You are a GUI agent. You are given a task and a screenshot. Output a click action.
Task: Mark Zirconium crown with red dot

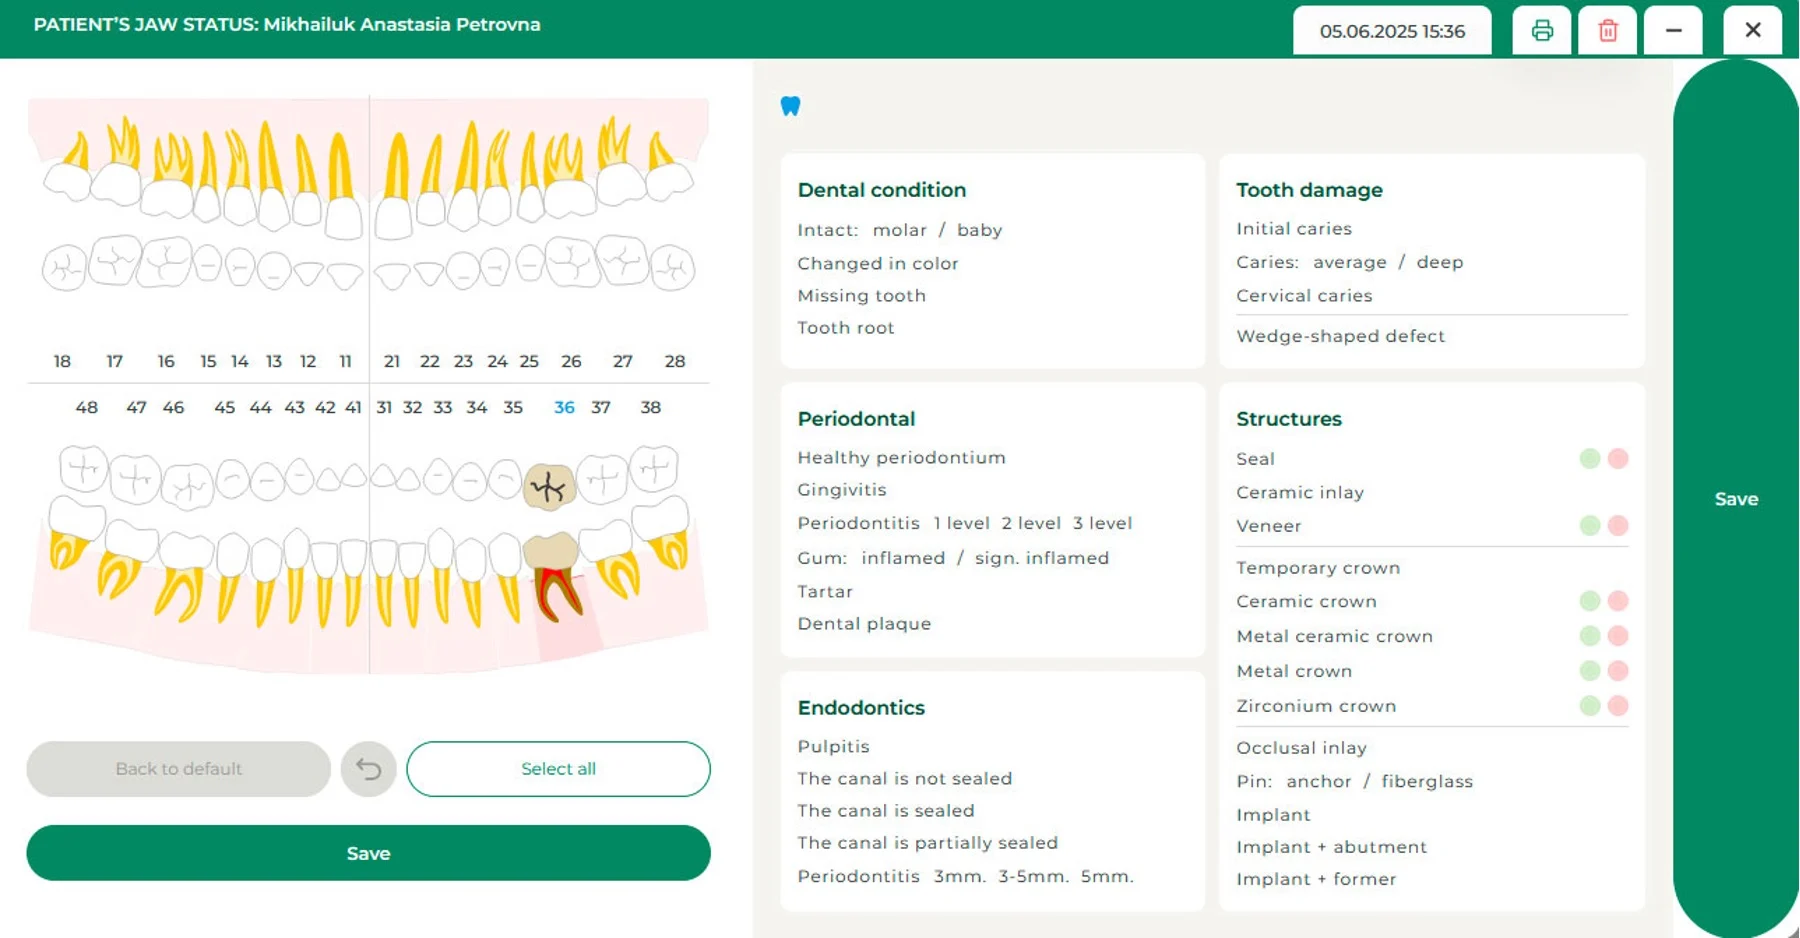(x=1618, y=706)
